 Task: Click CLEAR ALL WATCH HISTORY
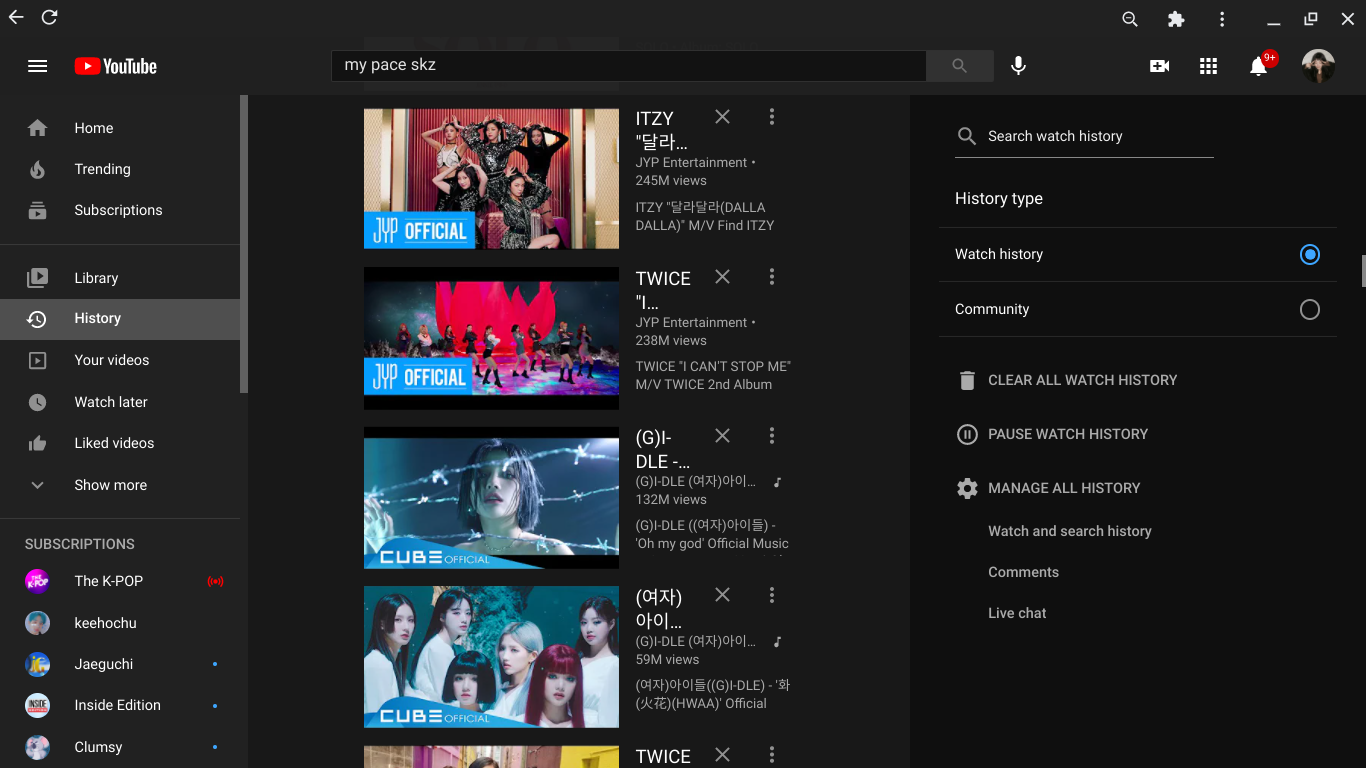click(x=1067, y=380)
